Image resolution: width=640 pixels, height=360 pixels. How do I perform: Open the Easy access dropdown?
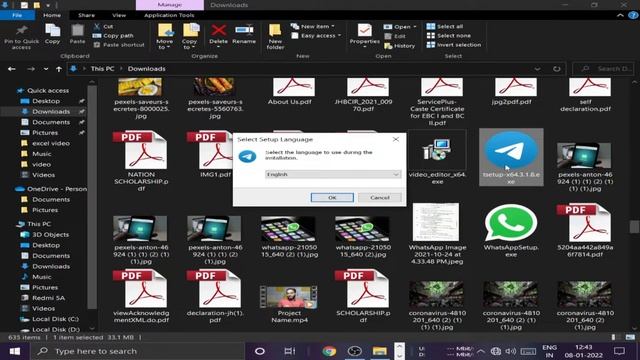(316, 36)
